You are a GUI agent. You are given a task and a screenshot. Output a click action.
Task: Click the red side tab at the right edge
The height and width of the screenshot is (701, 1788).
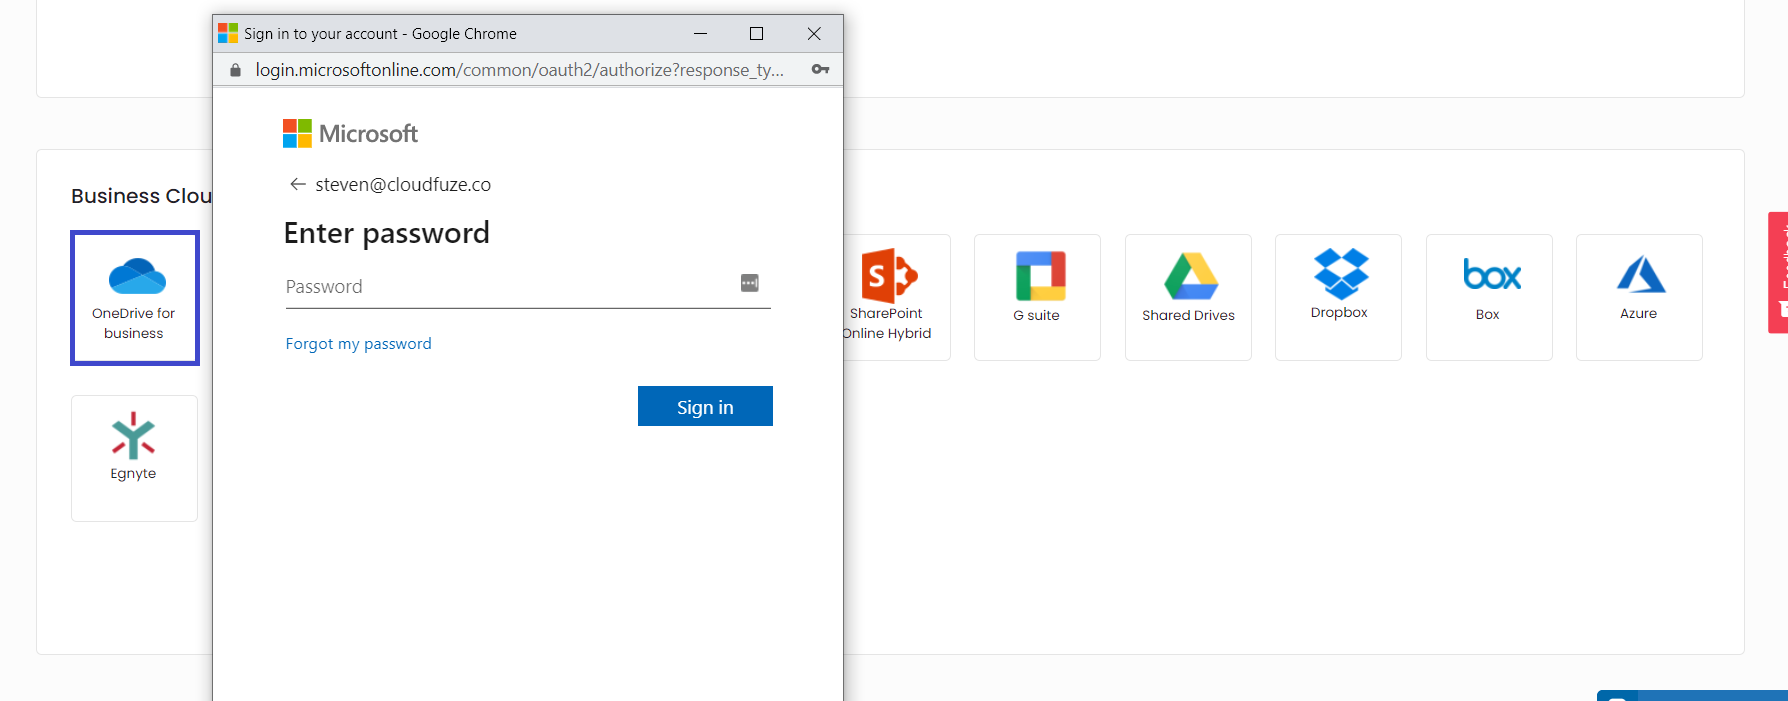tap(1778, 272)
